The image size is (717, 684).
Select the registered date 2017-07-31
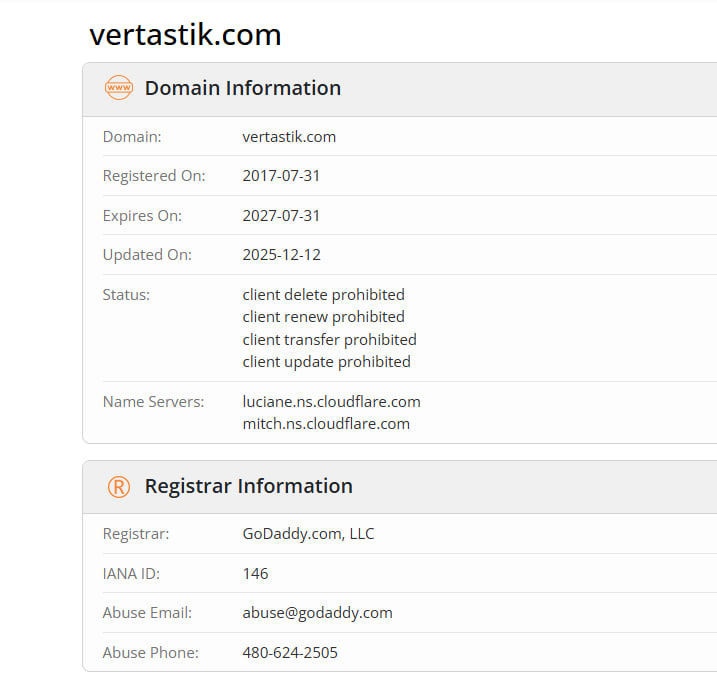tap(281, 176)
